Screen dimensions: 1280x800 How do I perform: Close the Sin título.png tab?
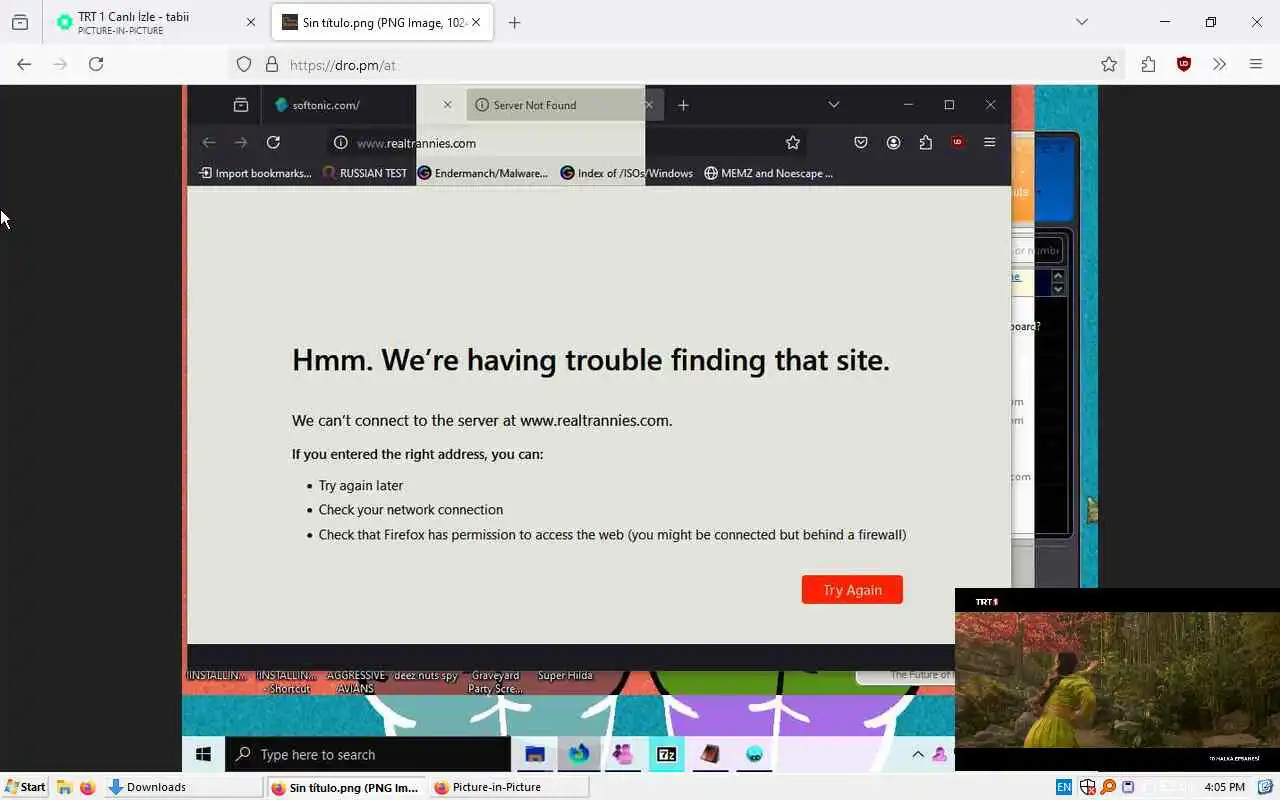476,22
